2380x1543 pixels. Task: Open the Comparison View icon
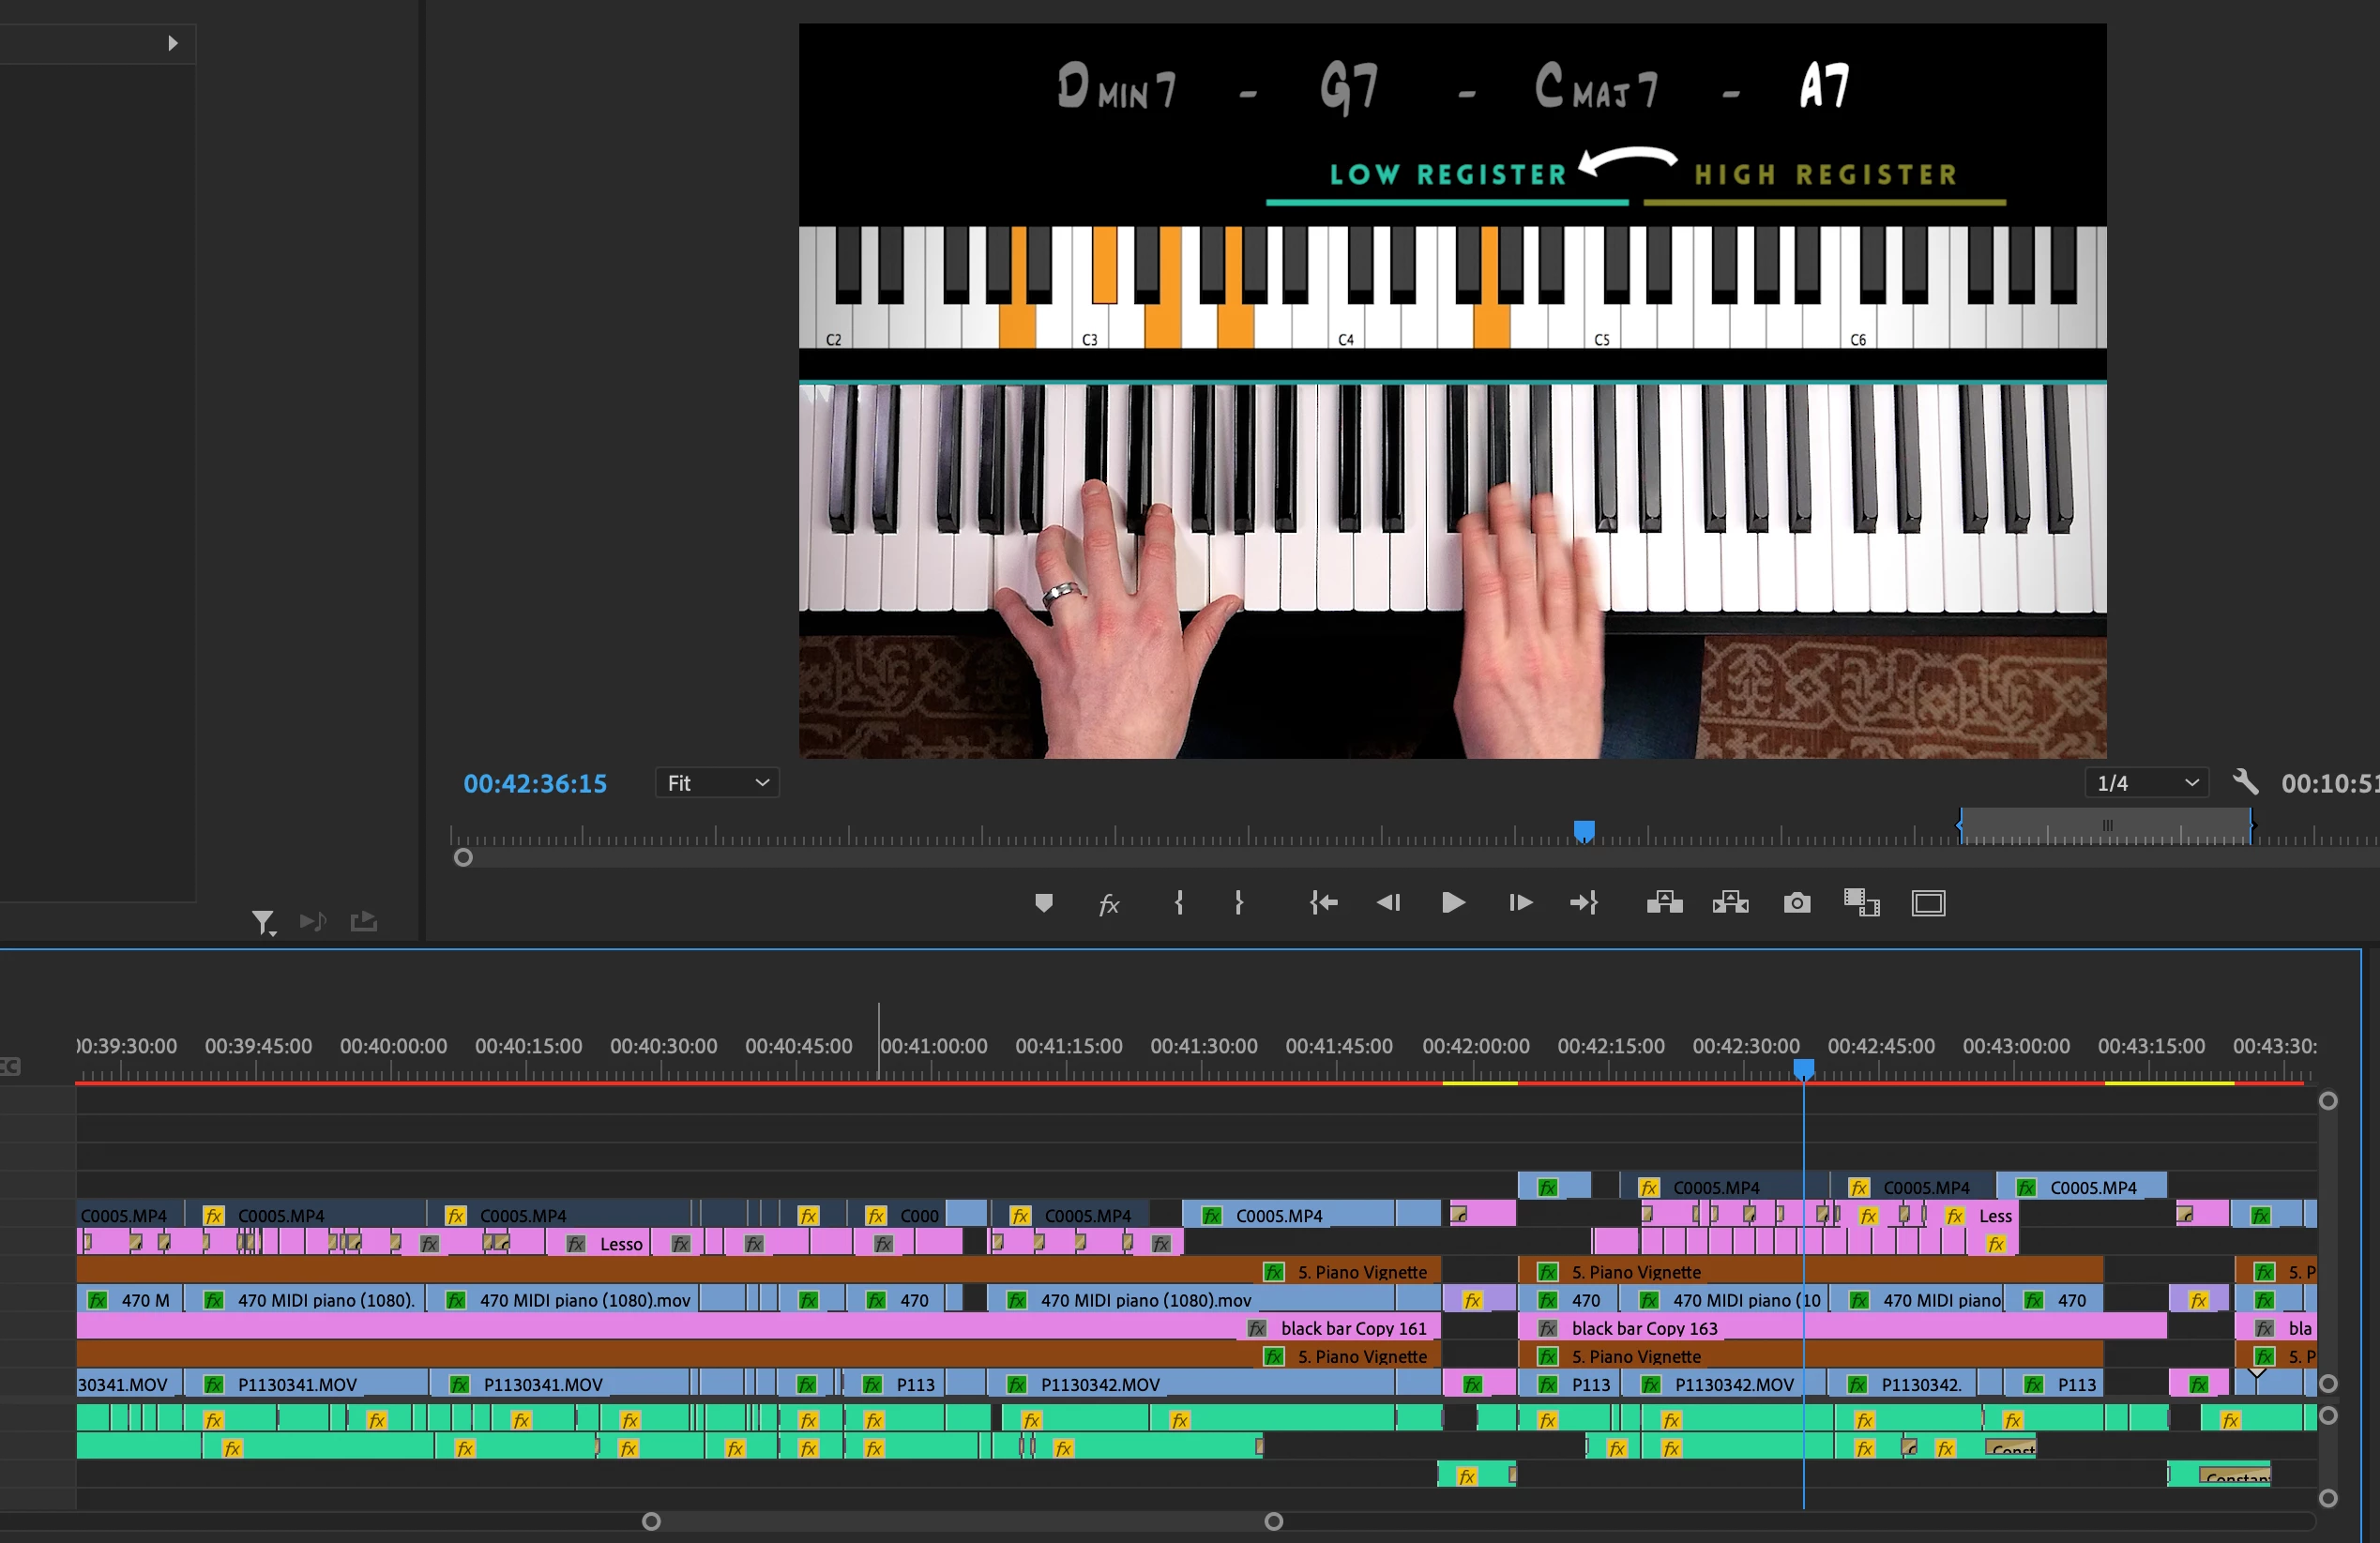click(1861, 903)
